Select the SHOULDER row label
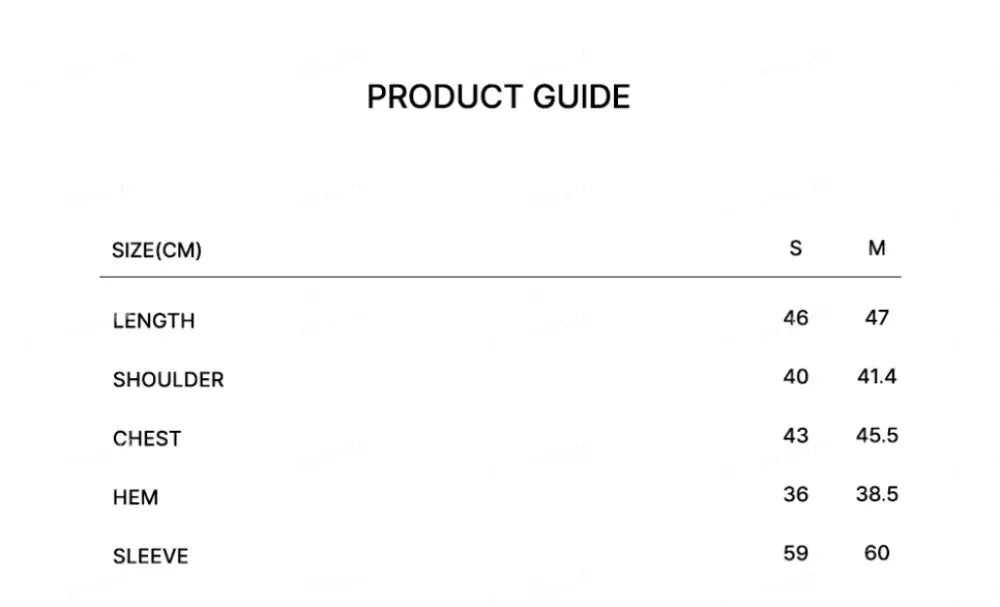1000x607 pixels. (x=168, y=380)
